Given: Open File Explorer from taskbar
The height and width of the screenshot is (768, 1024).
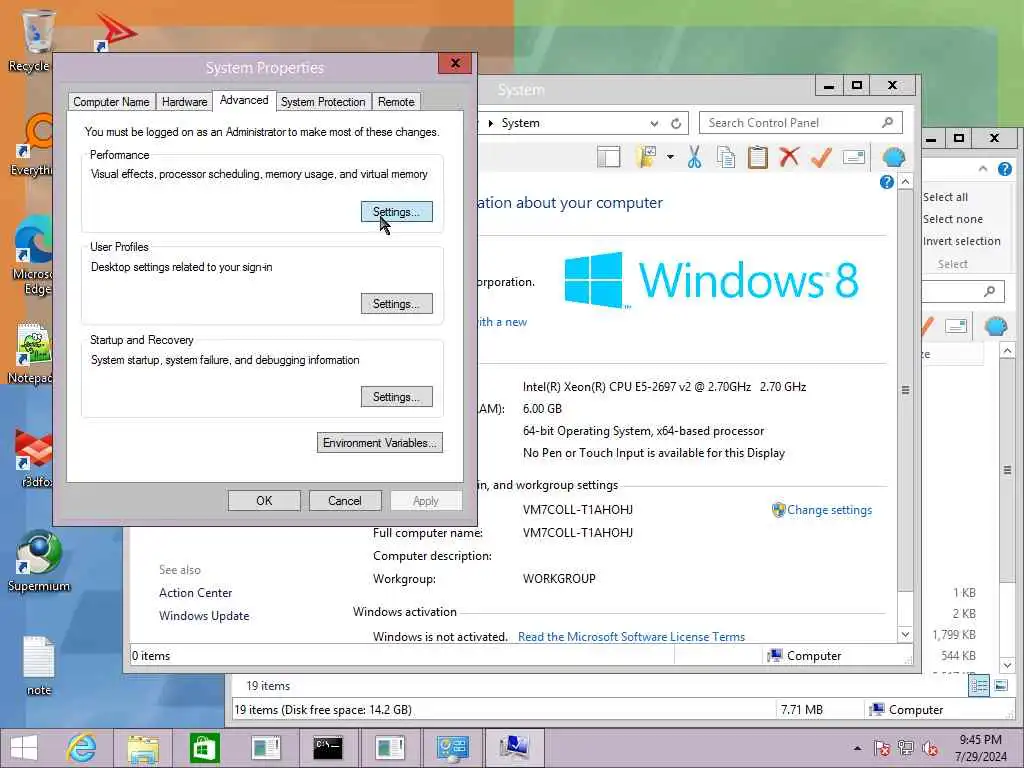Looking at the screenshot, I should click(x=143, y=749).
